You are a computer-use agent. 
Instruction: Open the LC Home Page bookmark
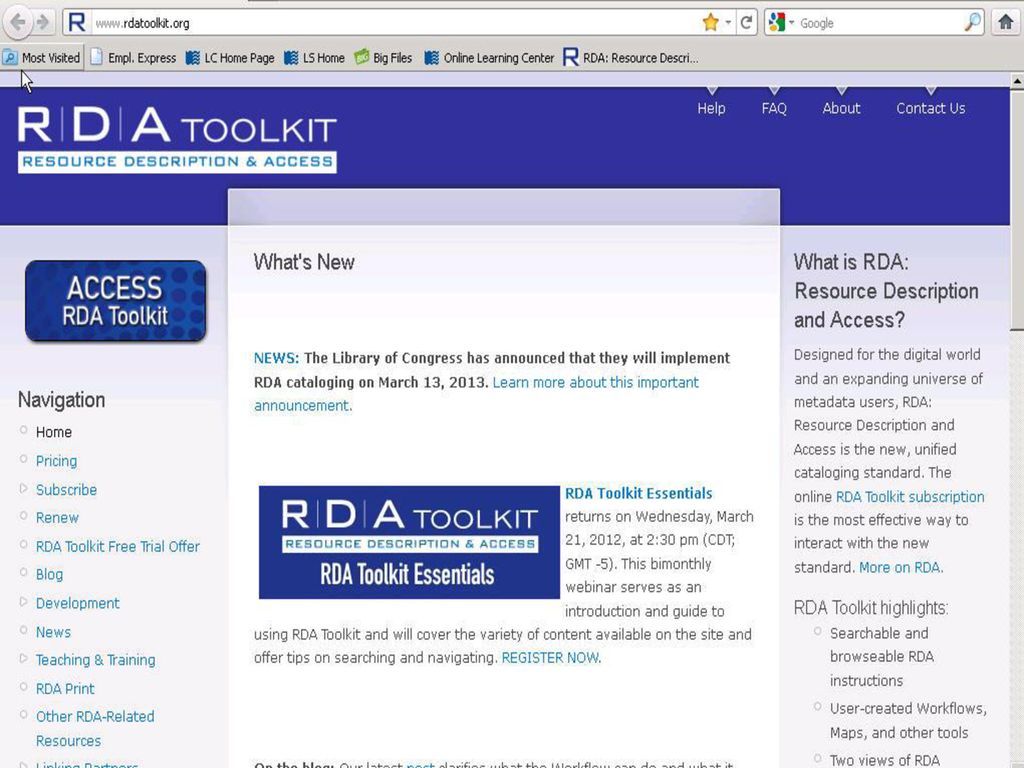pos(230,57)
